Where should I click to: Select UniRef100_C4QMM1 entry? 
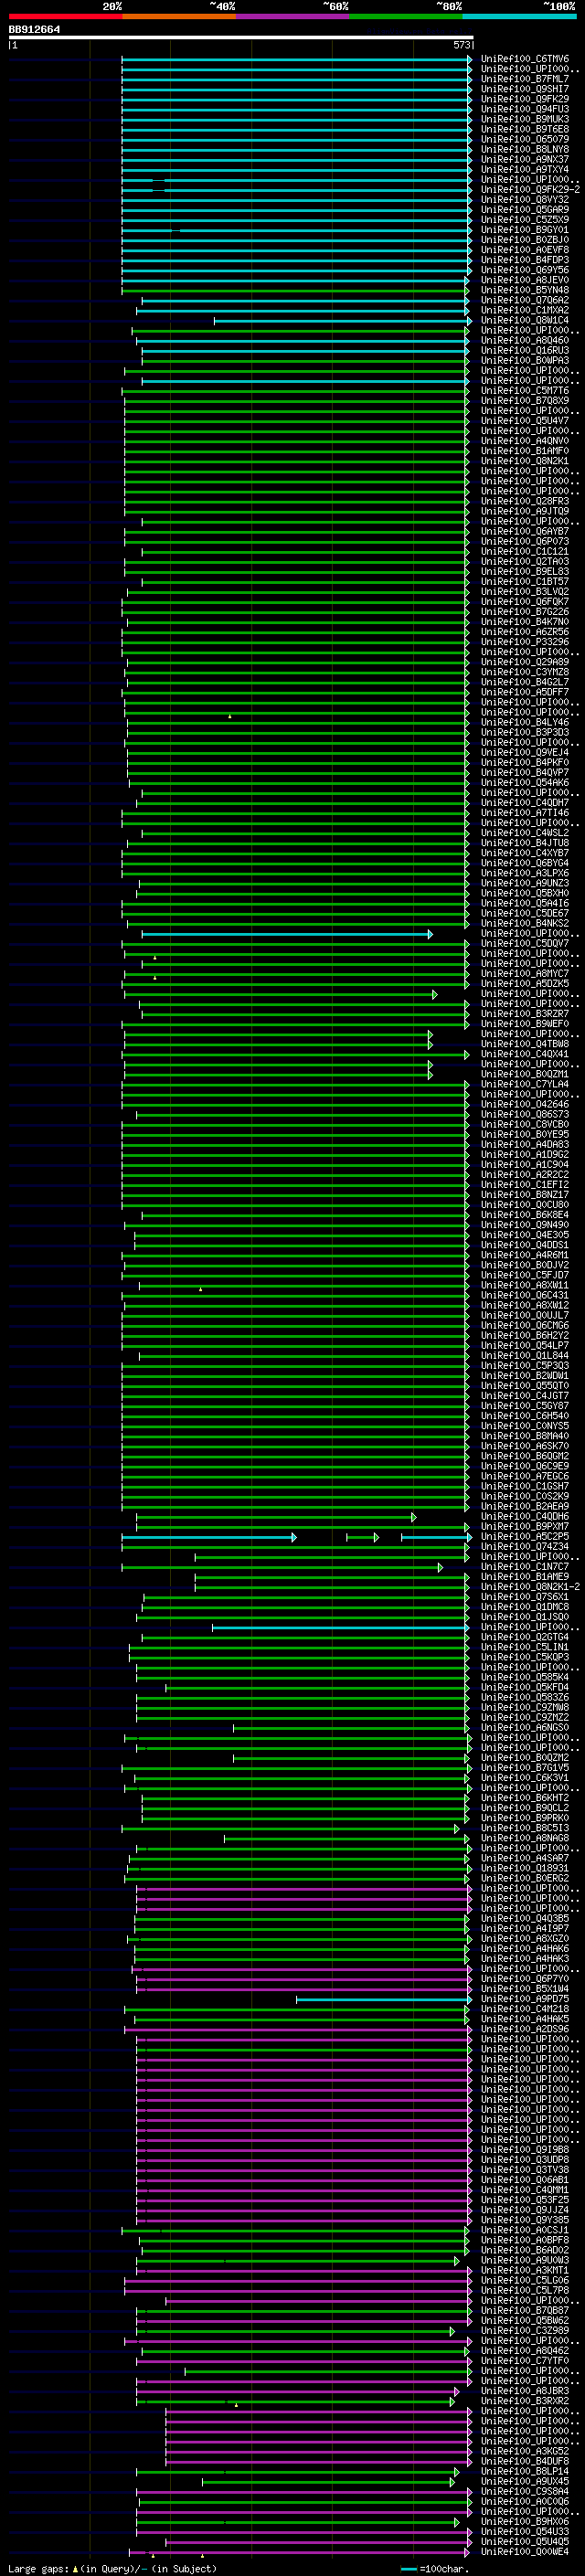coord(524,2189)
